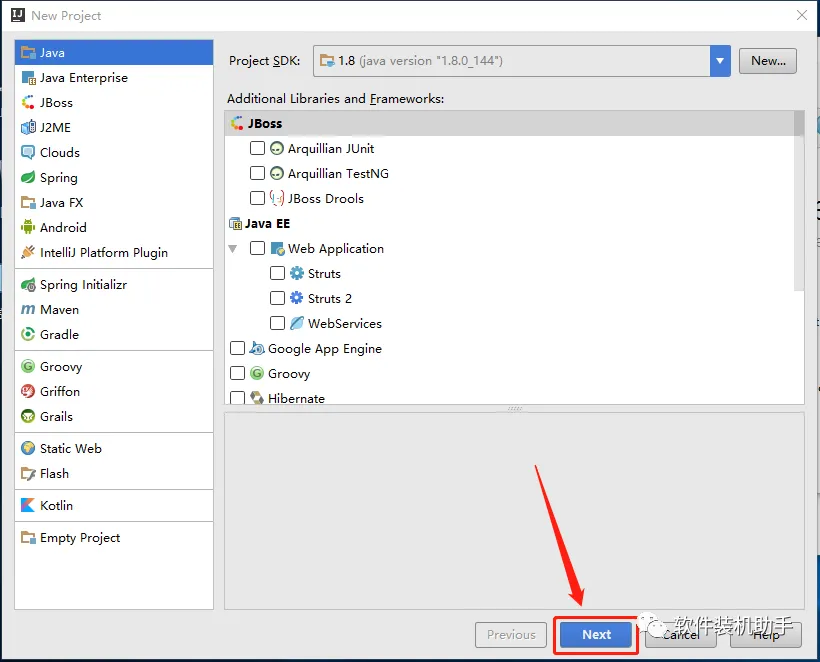Viewport: 820px width, 662px height.
Task: Click the Java project type icon
Action: [28, 53]
